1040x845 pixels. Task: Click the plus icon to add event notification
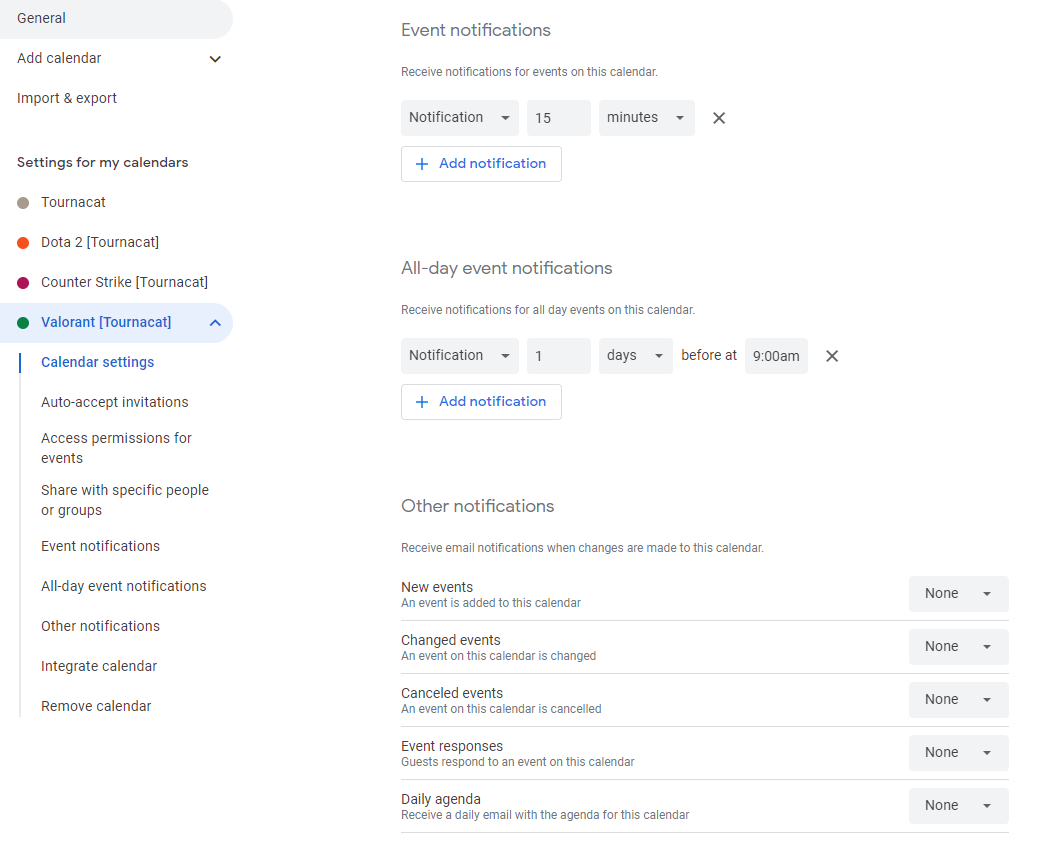click(x=421, y=163)
